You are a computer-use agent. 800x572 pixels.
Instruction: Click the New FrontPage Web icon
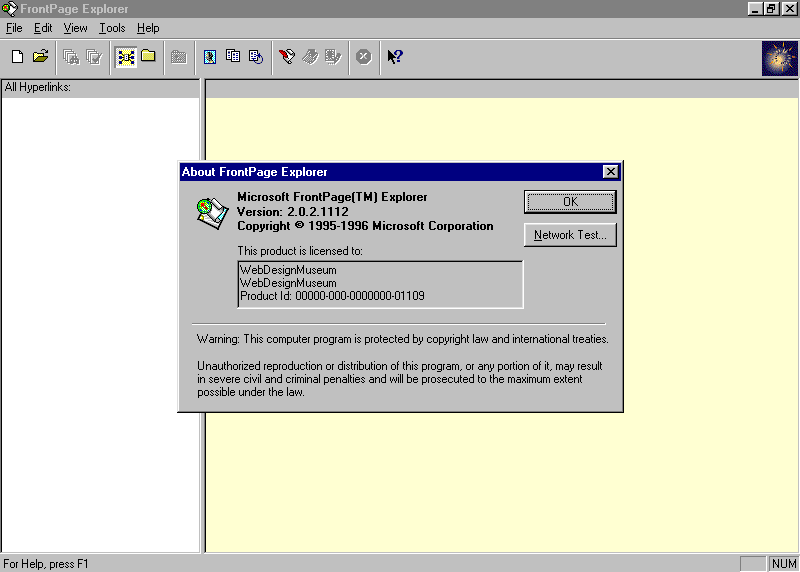(17, 57)
